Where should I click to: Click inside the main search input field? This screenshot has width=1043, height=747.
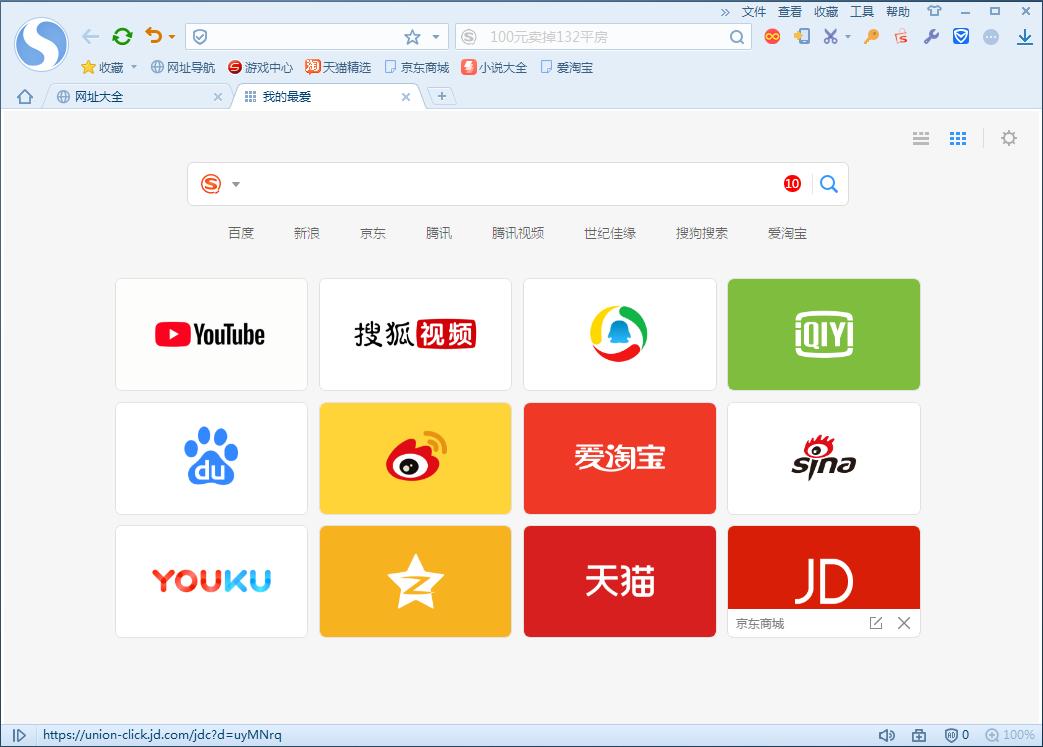click(500, 184)
